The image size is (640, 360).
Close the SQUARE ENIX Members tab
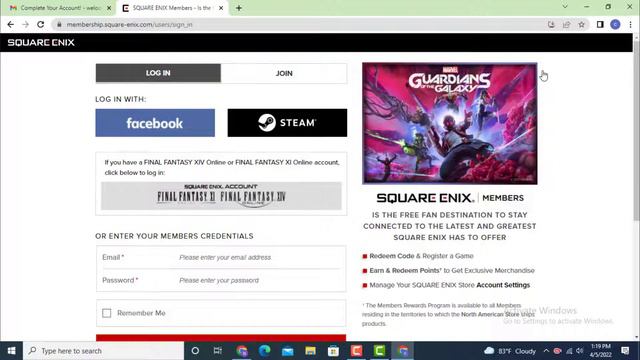coord(221,8)
